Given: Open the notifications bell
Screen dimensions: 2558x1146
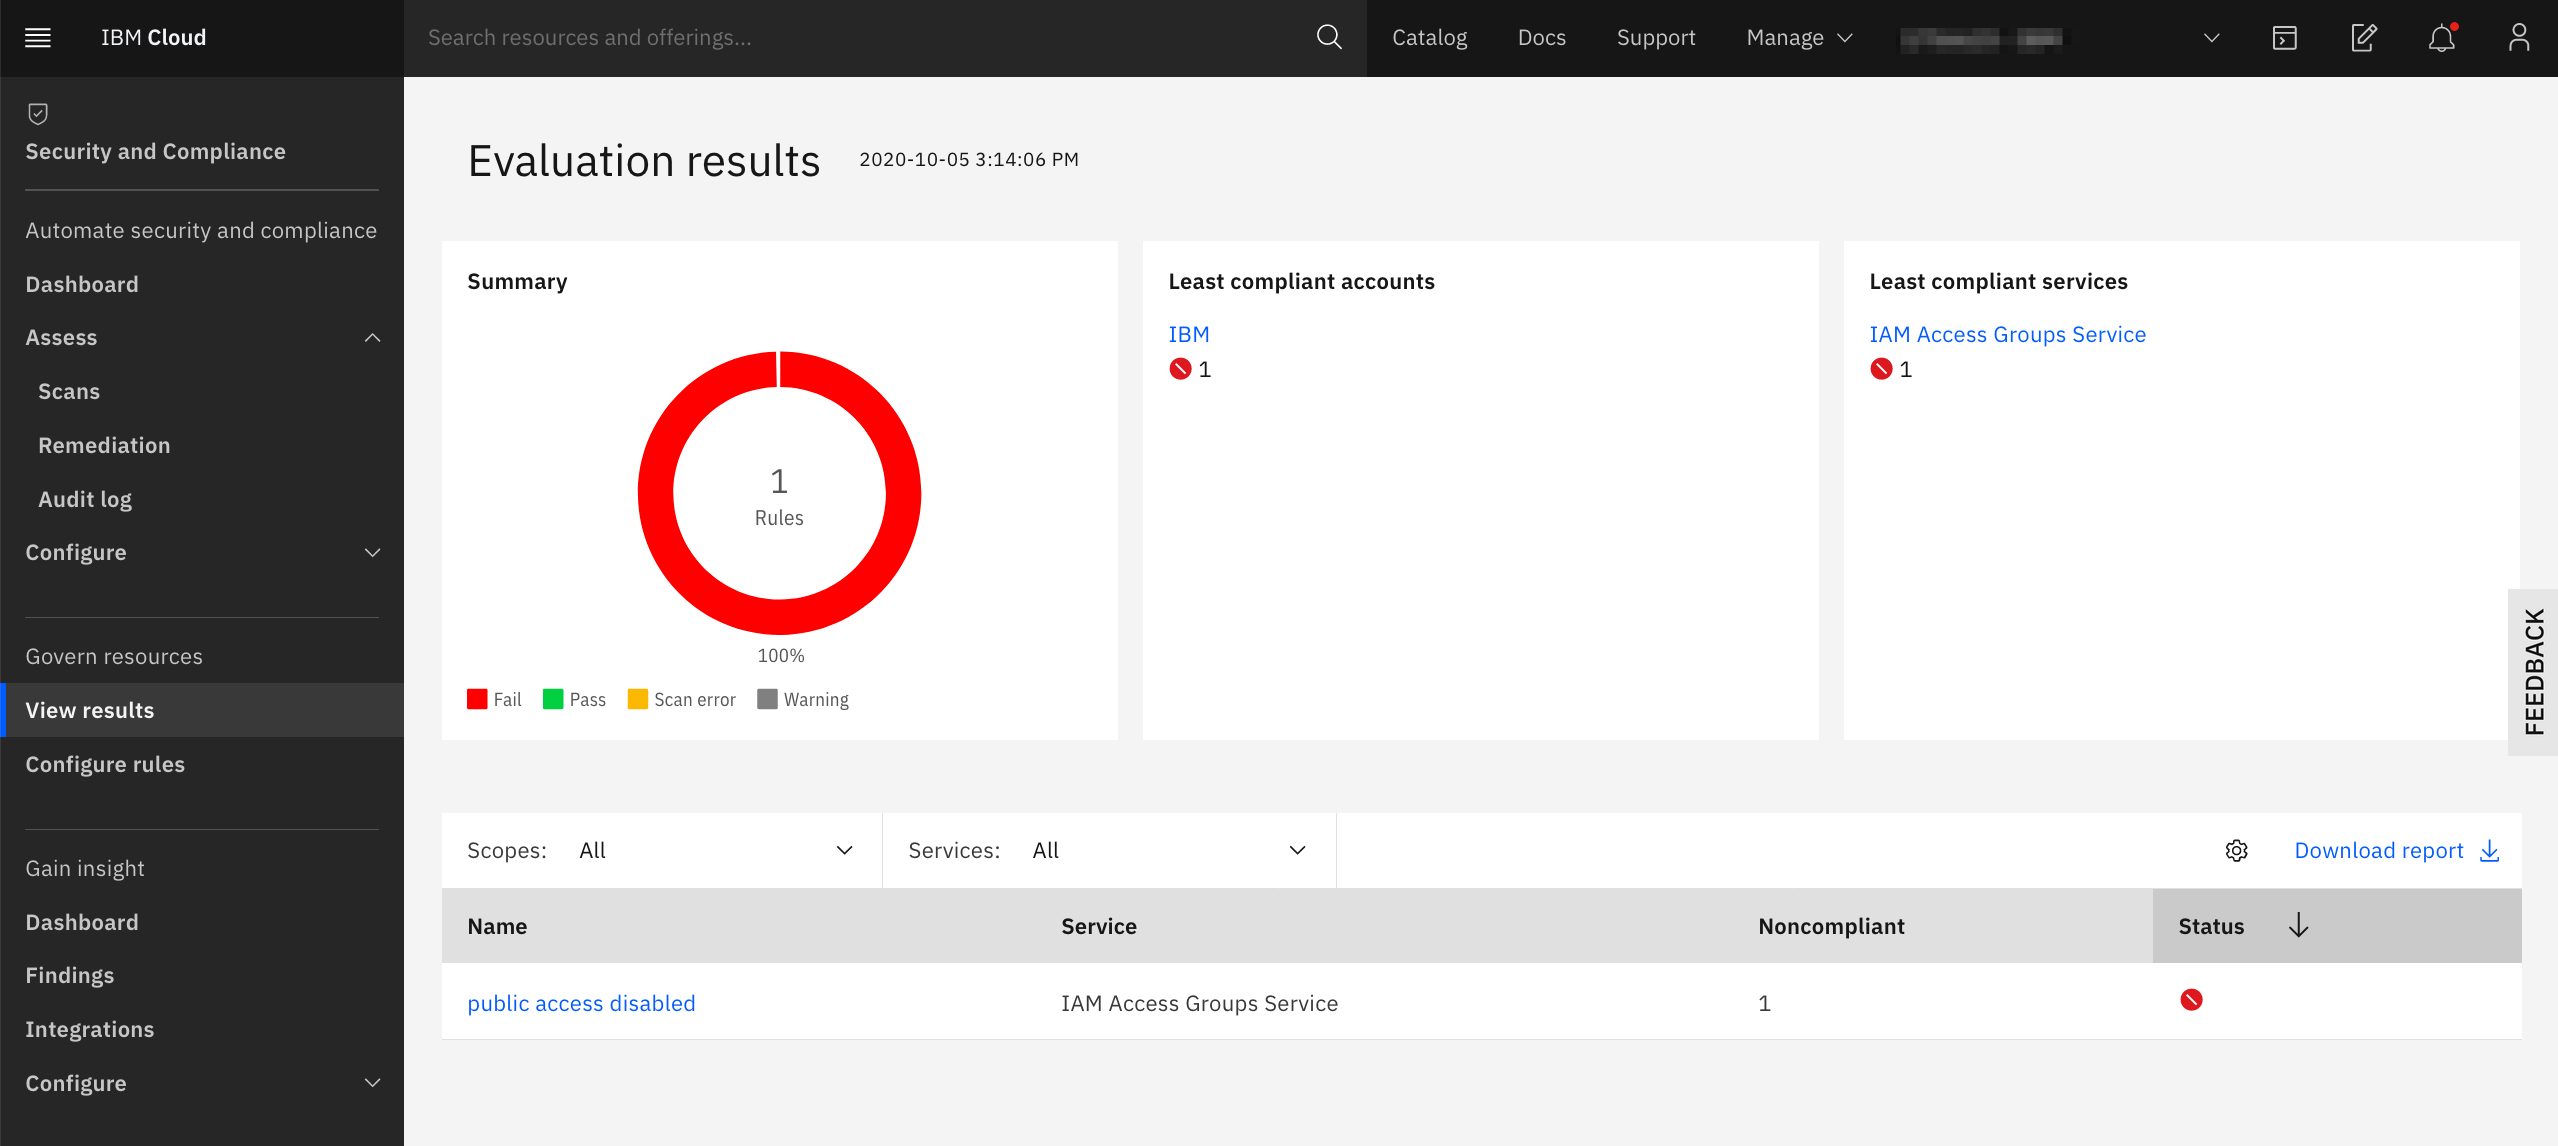Looking at the screenshot, I should [2441, 38].
